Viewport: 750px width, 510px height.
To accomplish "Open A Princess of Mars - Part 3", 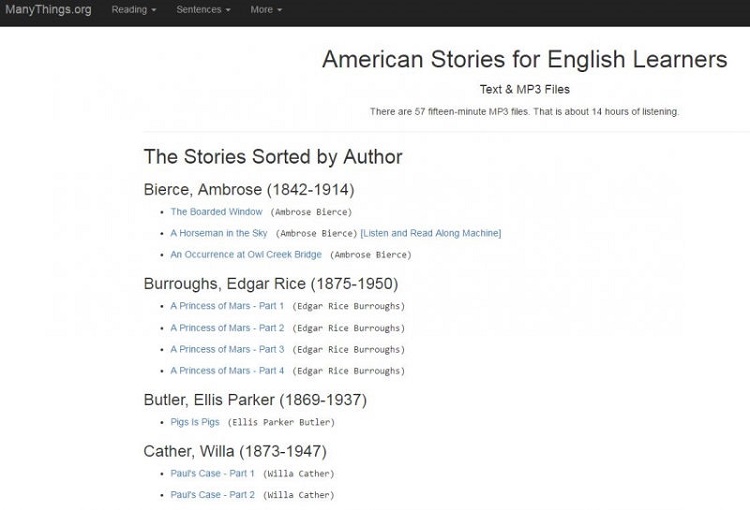I will coord(227,349).
